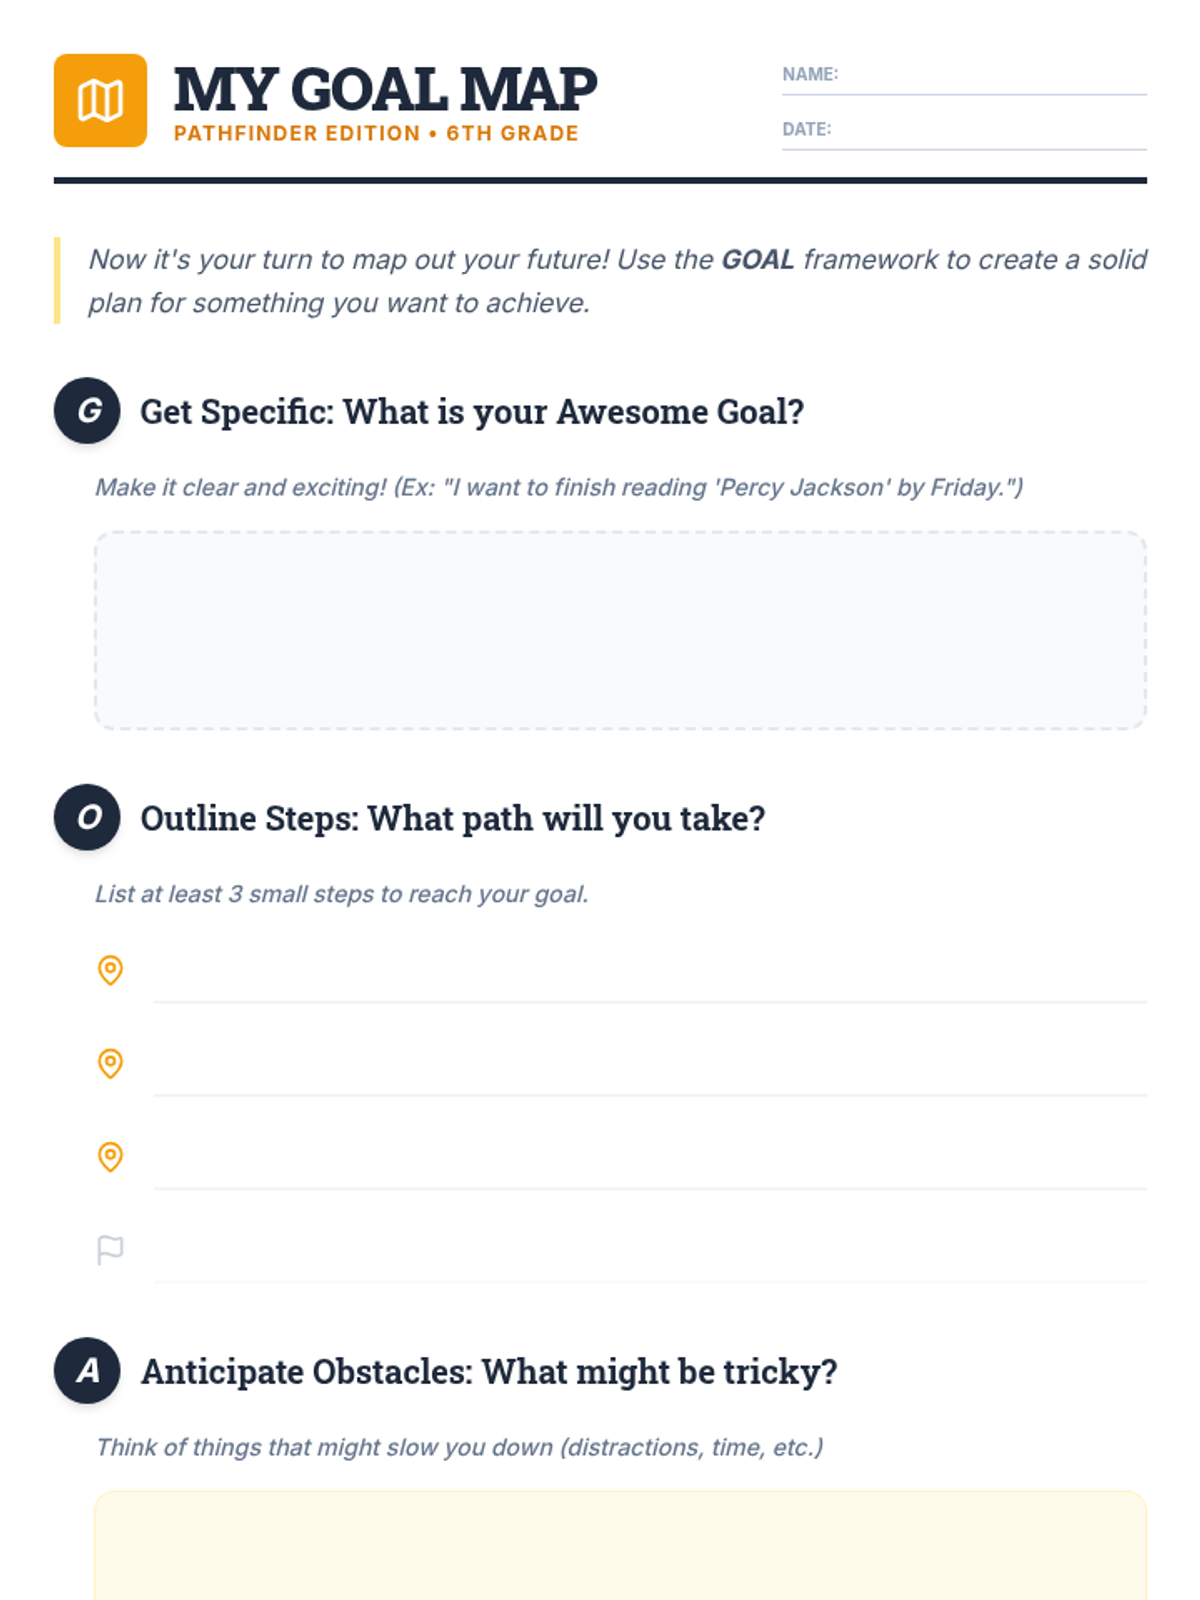
Task: Click the flag step writing line
Action: pos(650,1261)
